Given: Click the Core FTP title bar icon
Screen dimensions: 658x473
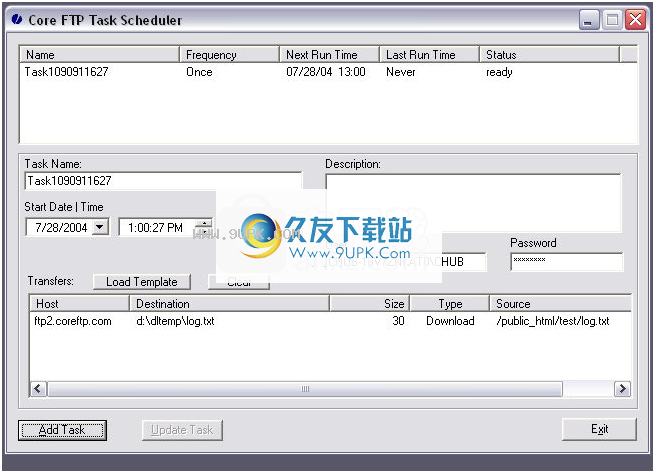Looking at the screenshot, I should tap(17, 19).
